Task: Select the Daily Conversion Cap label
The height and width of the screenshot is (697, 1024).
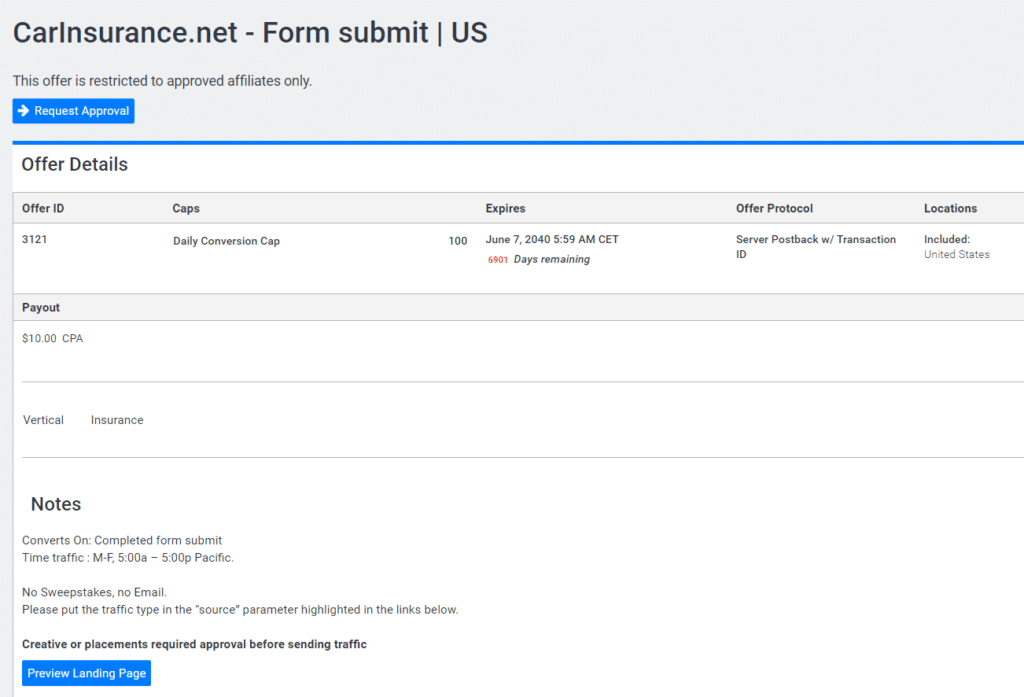Action: [226, 241]
